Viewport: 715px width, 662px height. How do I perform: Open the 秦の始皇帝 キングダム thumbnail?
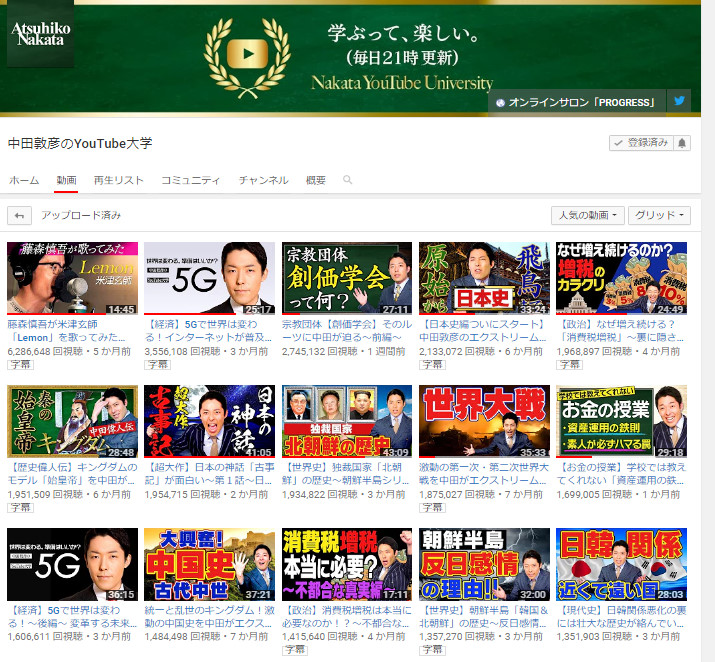(x=73, y=421)
